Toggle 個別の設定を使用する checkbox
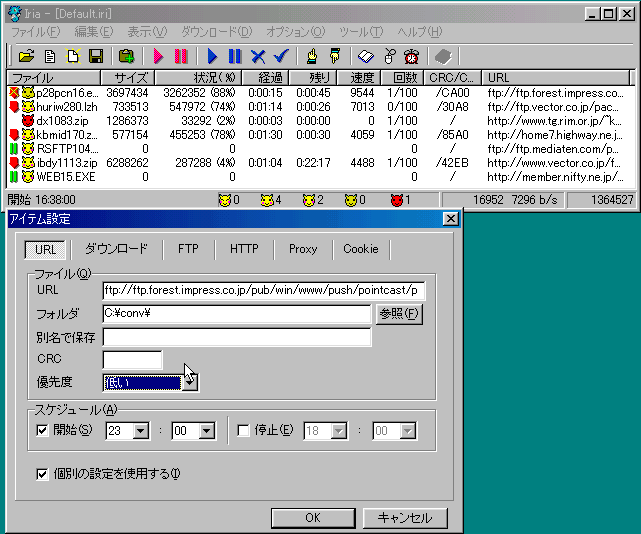 [42, 474]
